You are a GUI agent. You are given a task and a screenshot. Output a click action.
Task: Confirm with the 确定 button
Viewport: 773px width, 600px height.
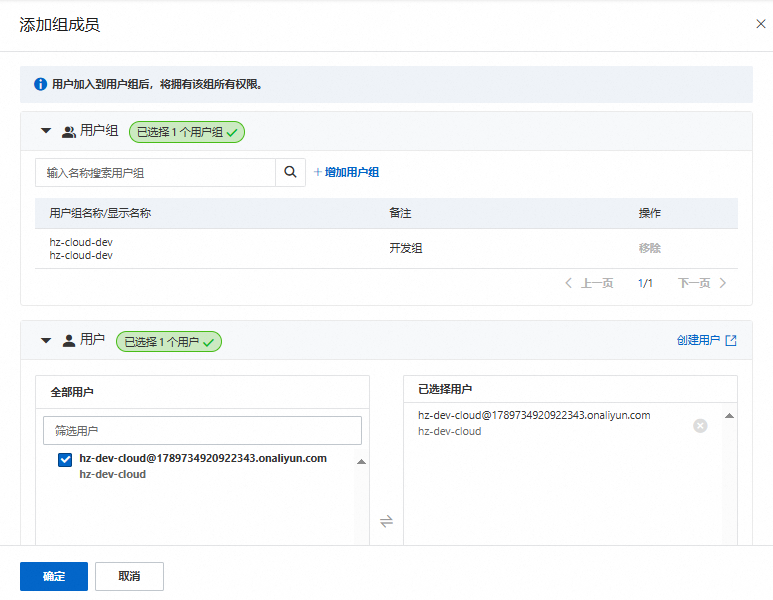pos(54,576)
